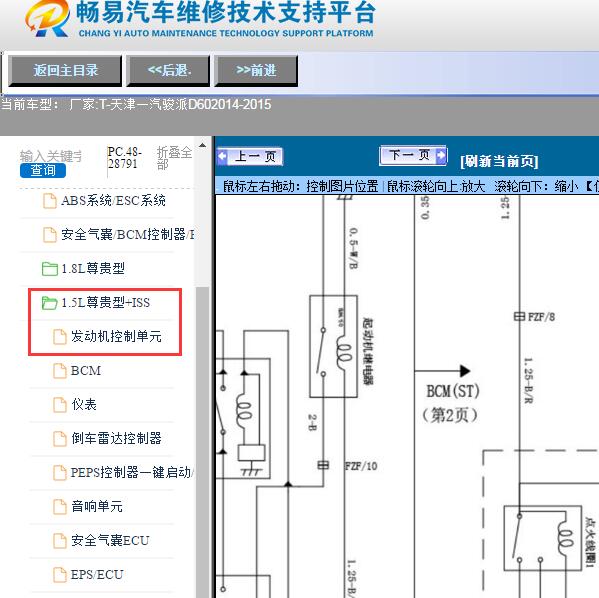Click left arrow icon on 上一页

(222, 156)
